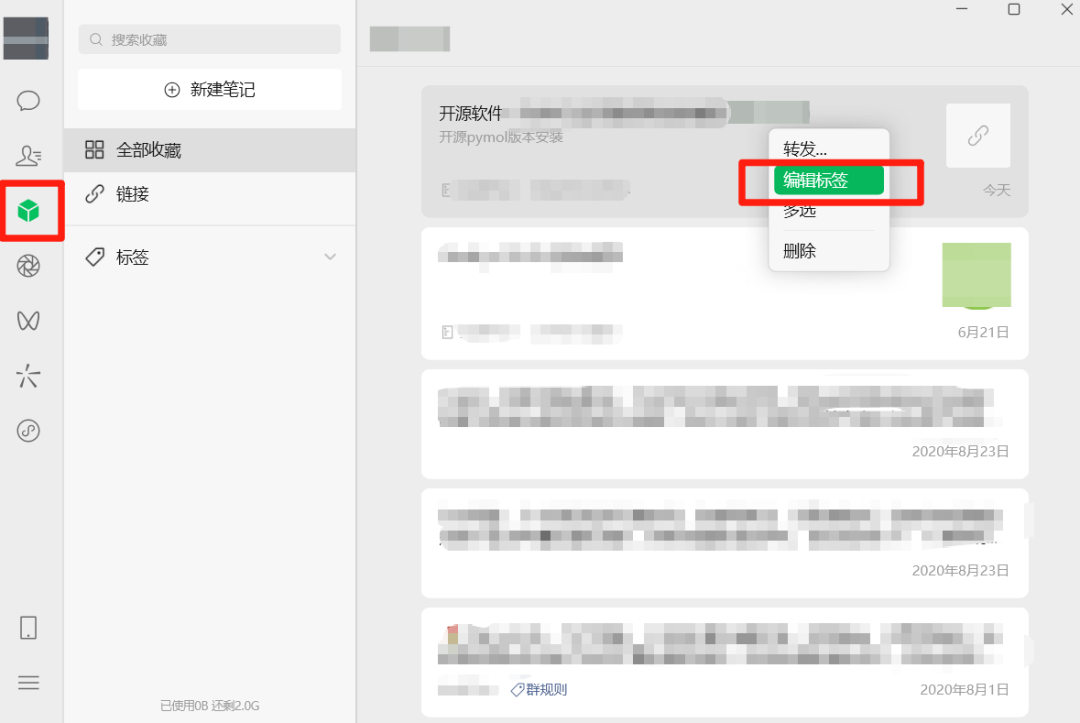This screenshot has height=723, width=1080.
Task: Create a note with 新建笔记 button
Action: [209, 90]
